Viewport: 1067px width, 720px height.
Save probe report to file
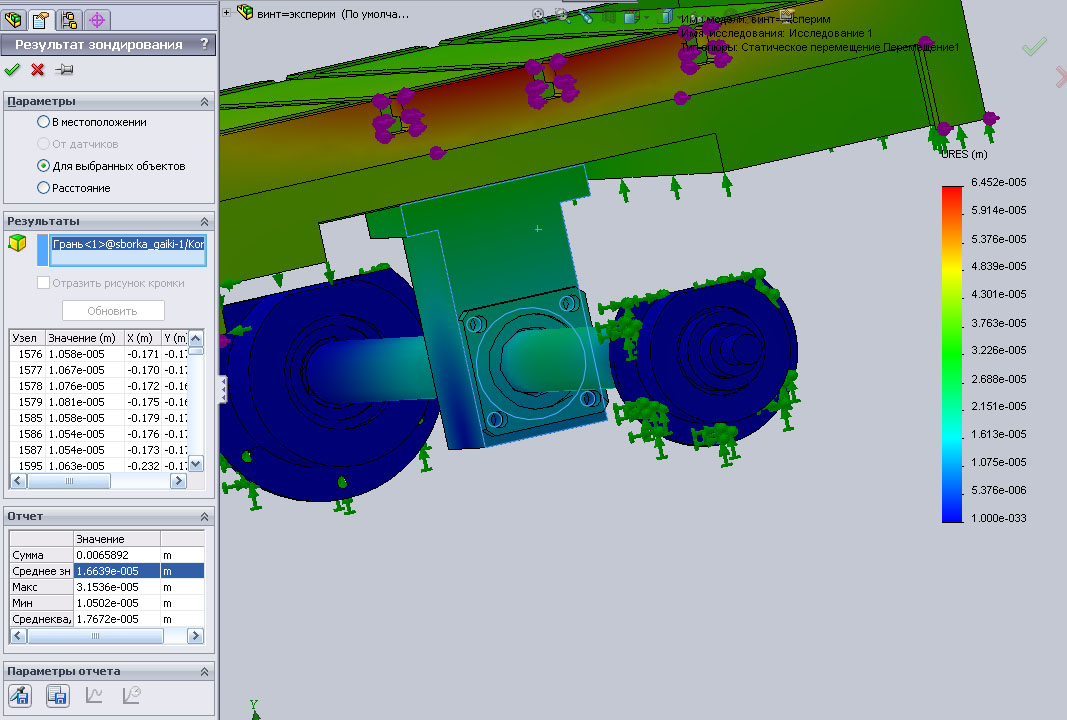[57, 696]
